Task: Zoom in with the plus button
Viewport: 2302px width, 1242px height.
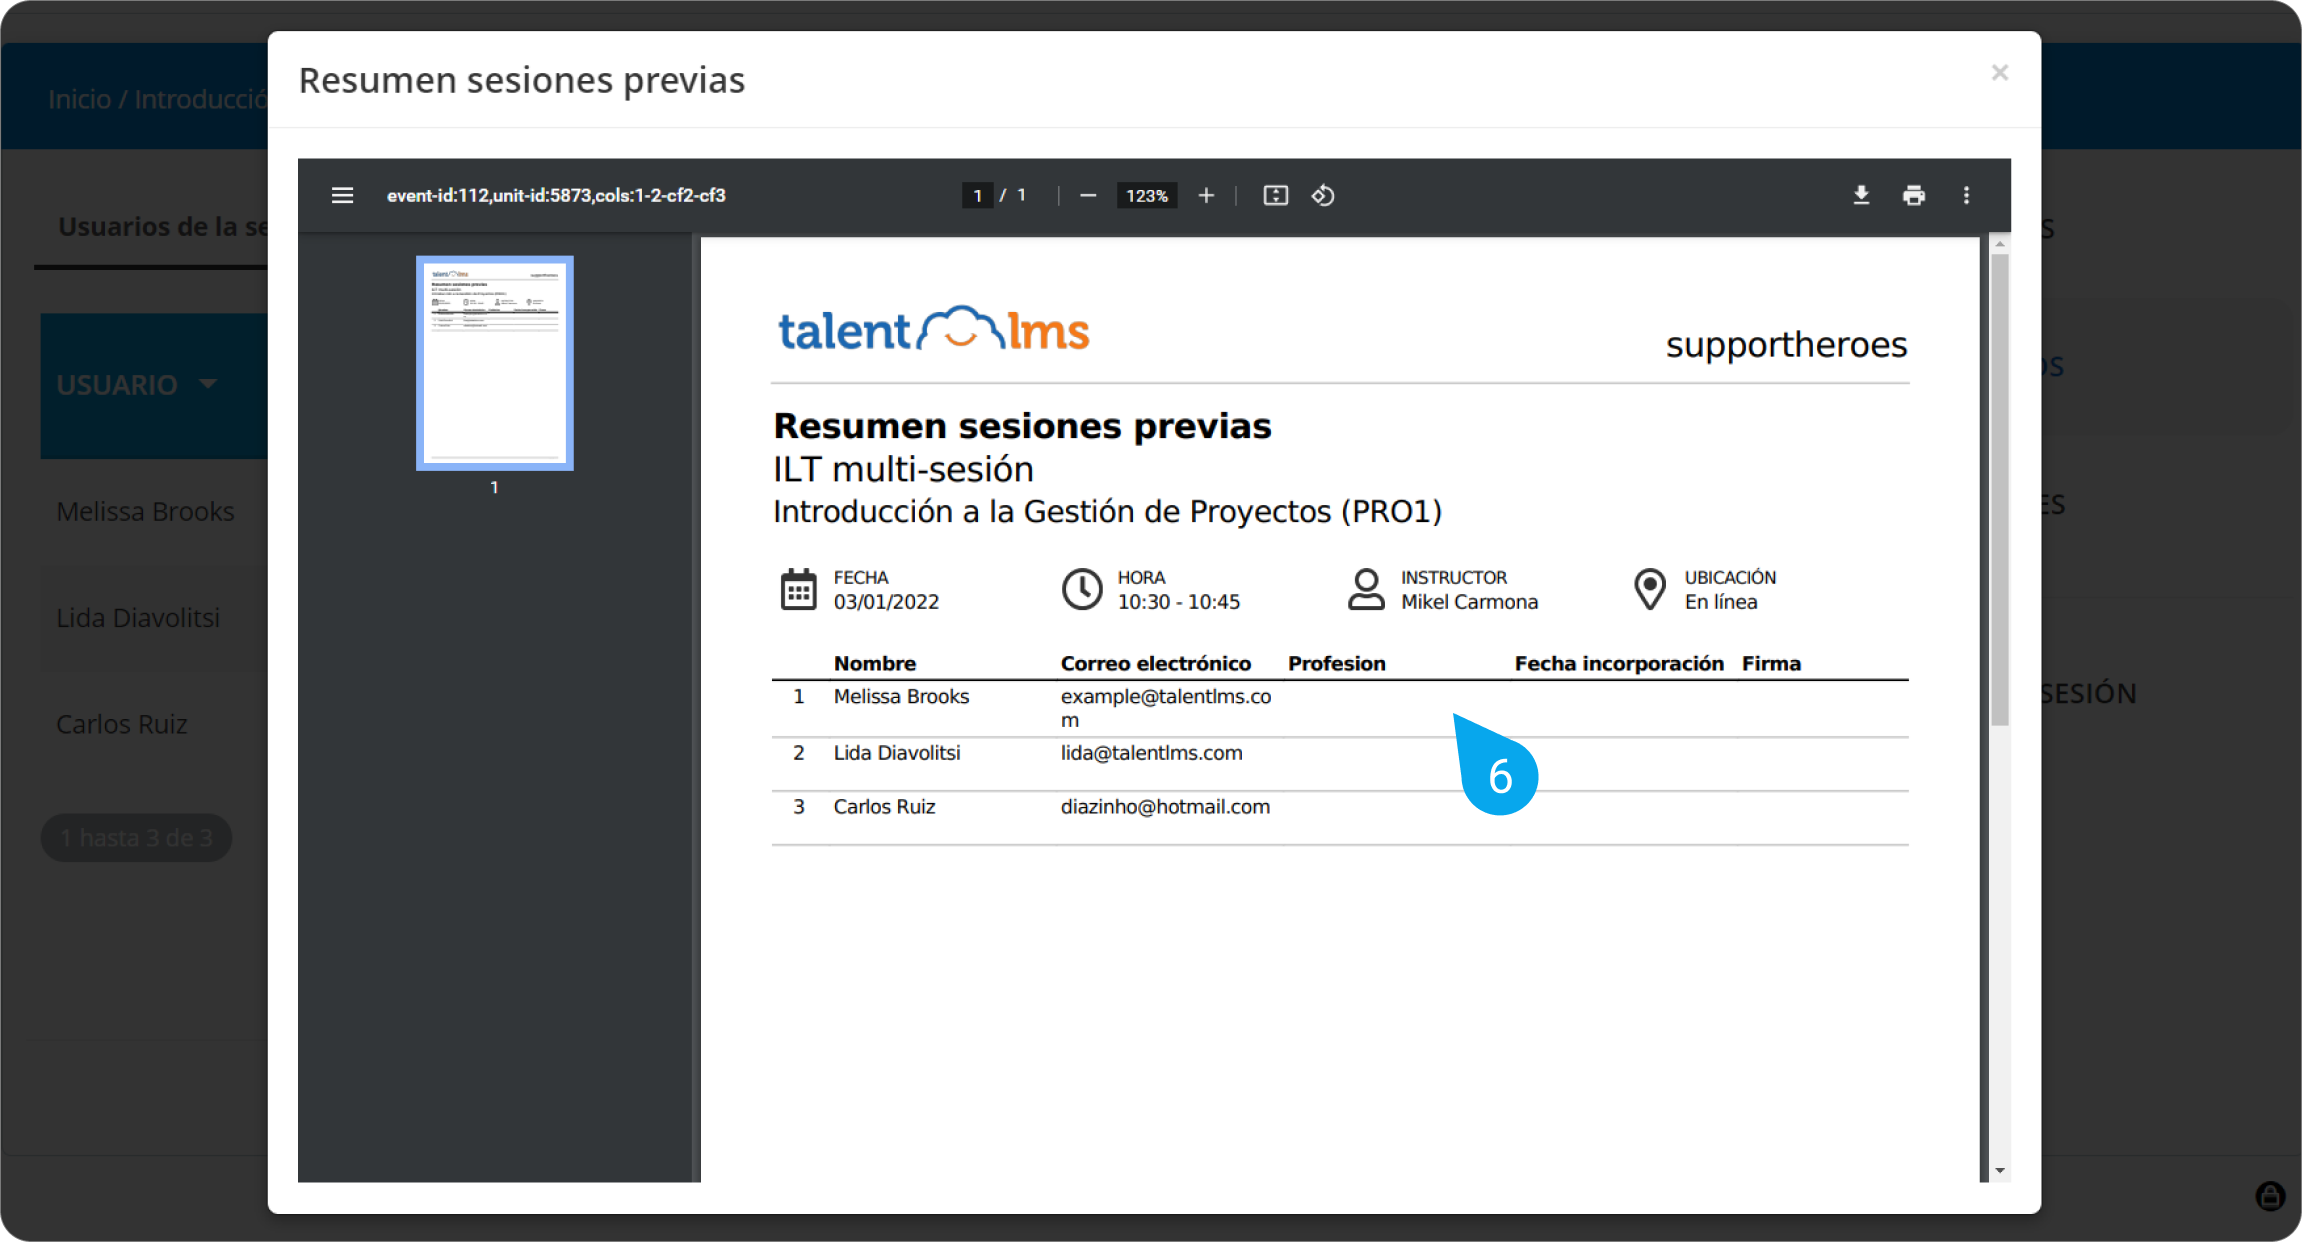Action: (1206, 195)
